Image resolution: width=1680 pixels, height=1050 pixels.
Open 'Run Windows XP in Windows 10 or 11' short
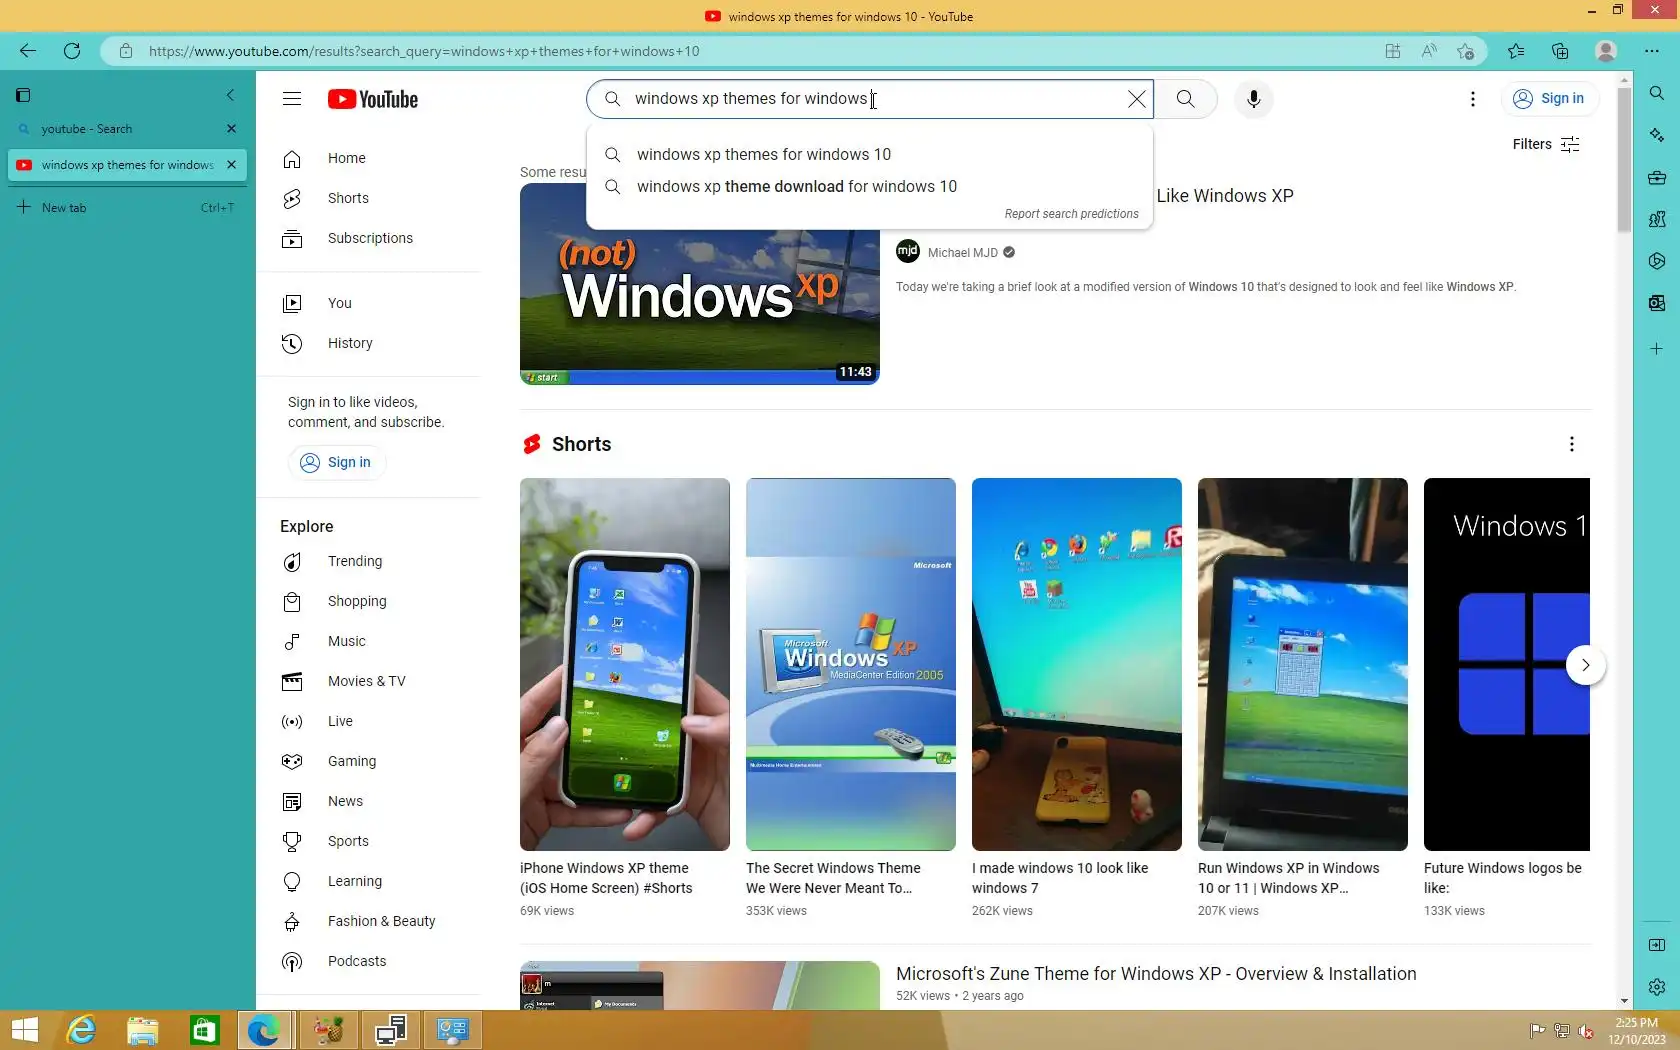point(1303,664)
